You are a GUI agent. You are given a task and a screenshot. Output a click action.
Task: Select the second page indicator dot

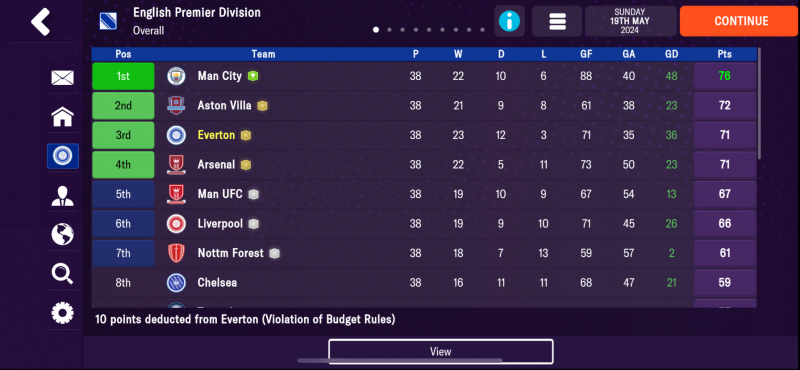[x=389, y=30]
